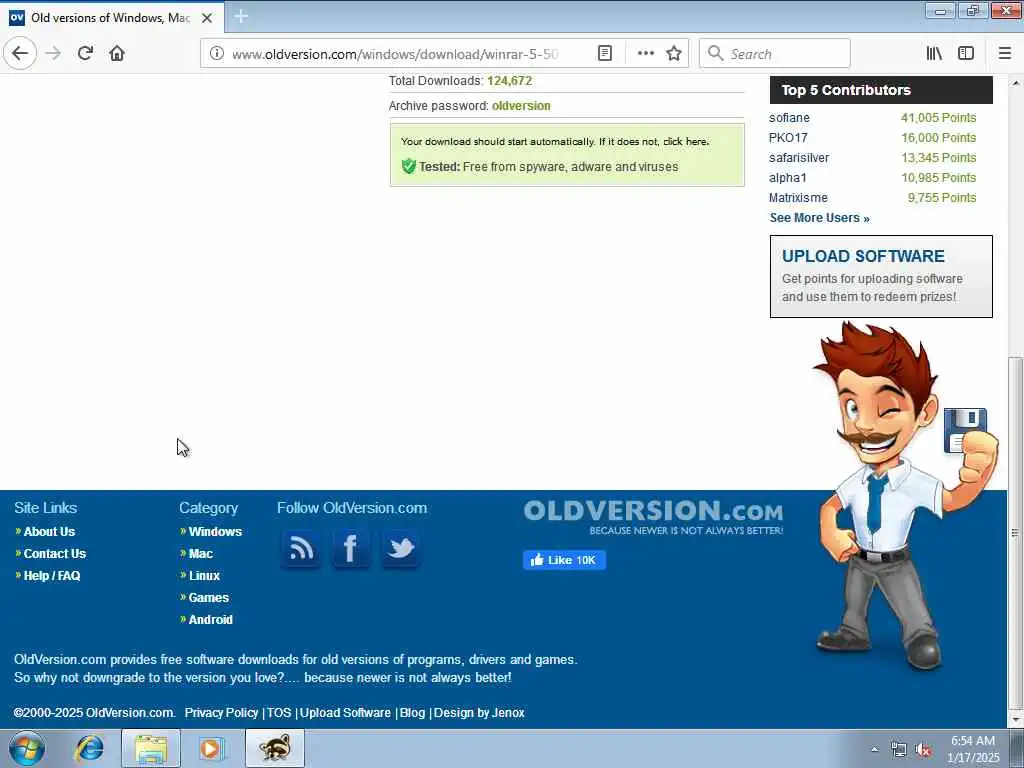Click the 'click here' download link text
The width and height of the screenshot is (1024, 768).
(x=685, y=142)
